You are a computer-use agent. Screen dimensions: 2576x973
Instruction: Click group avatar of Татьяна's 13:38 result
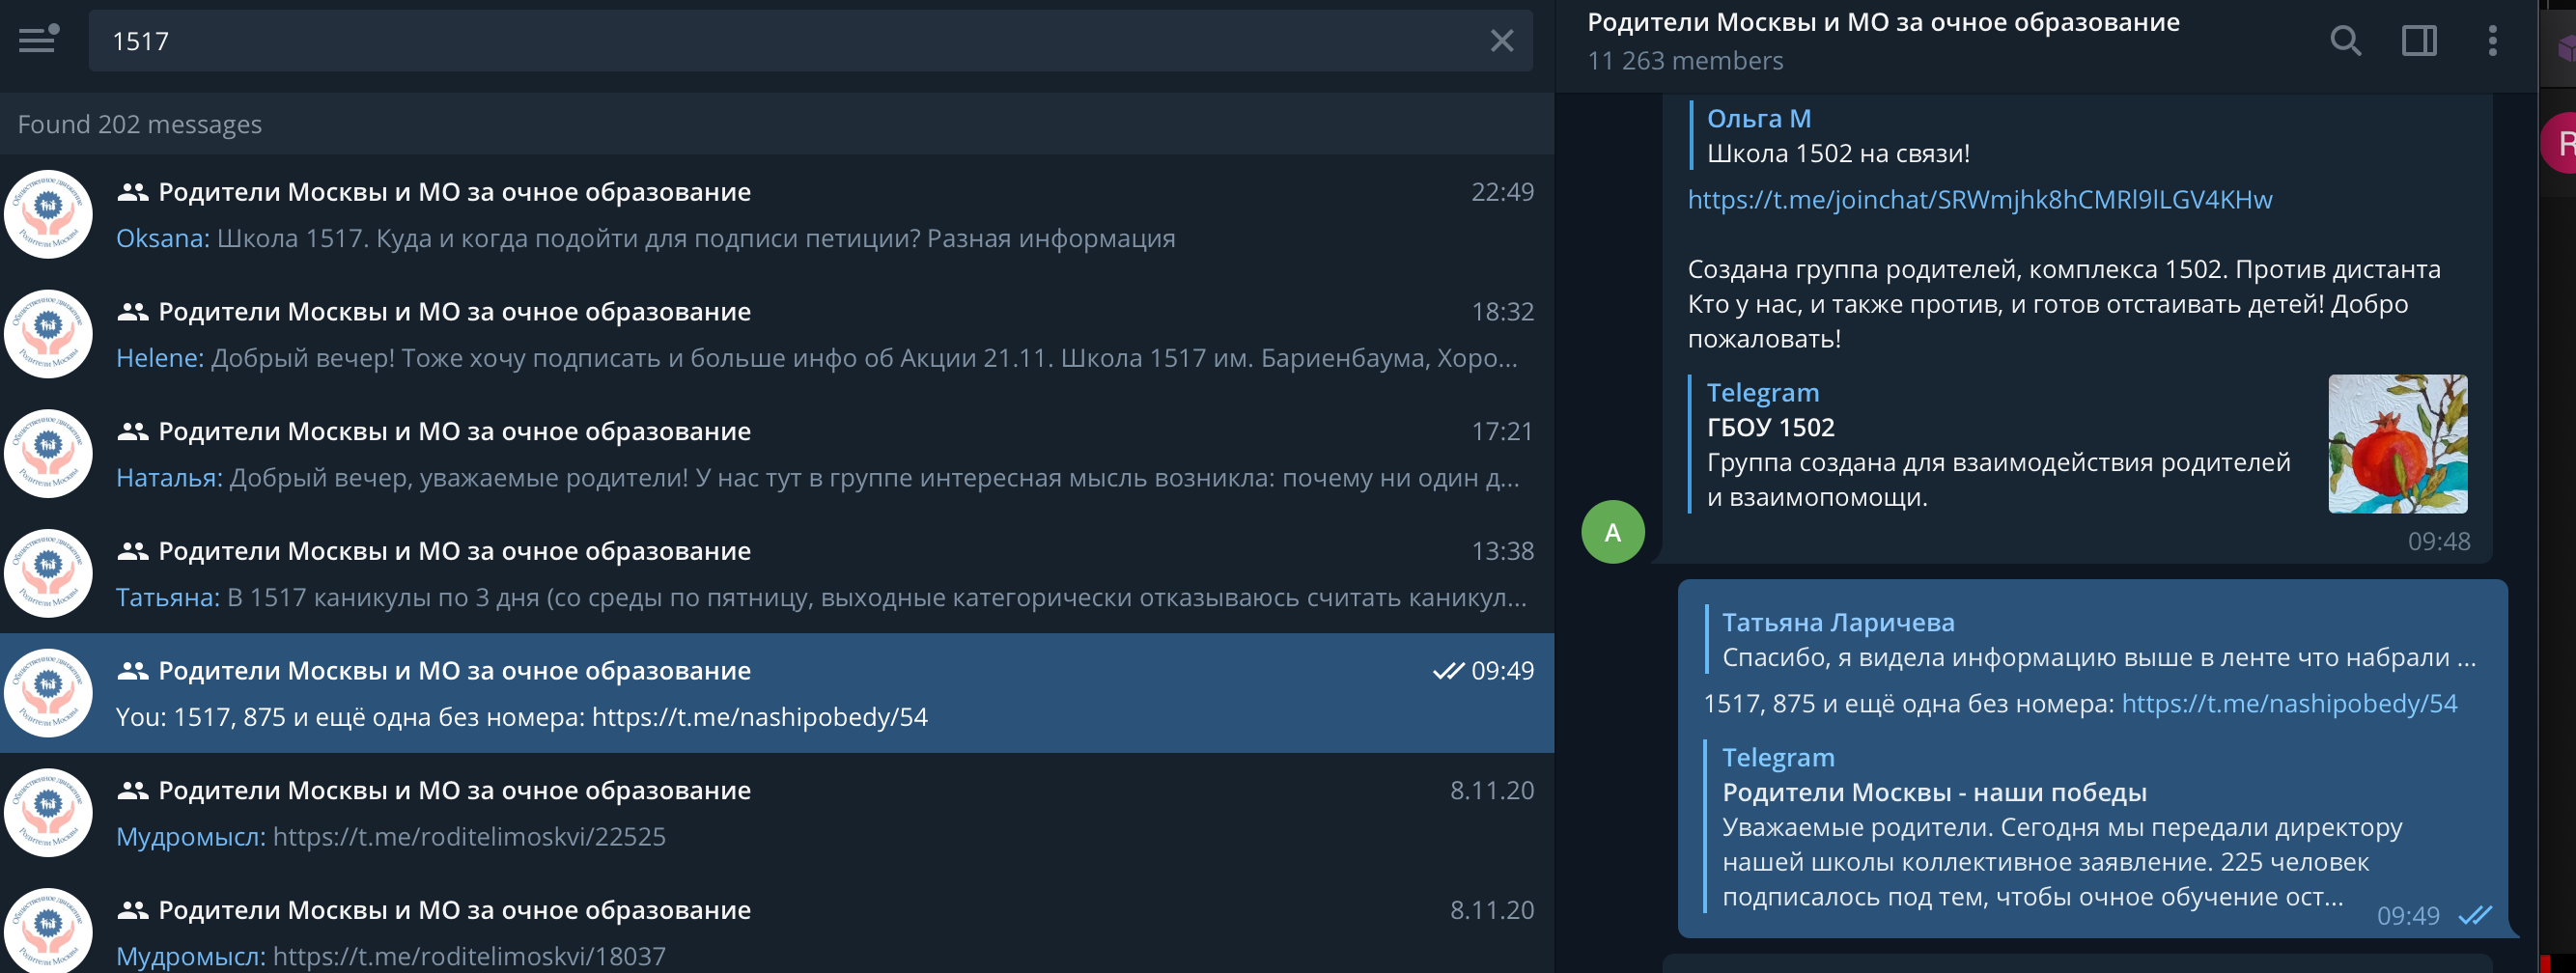[48, 574]
